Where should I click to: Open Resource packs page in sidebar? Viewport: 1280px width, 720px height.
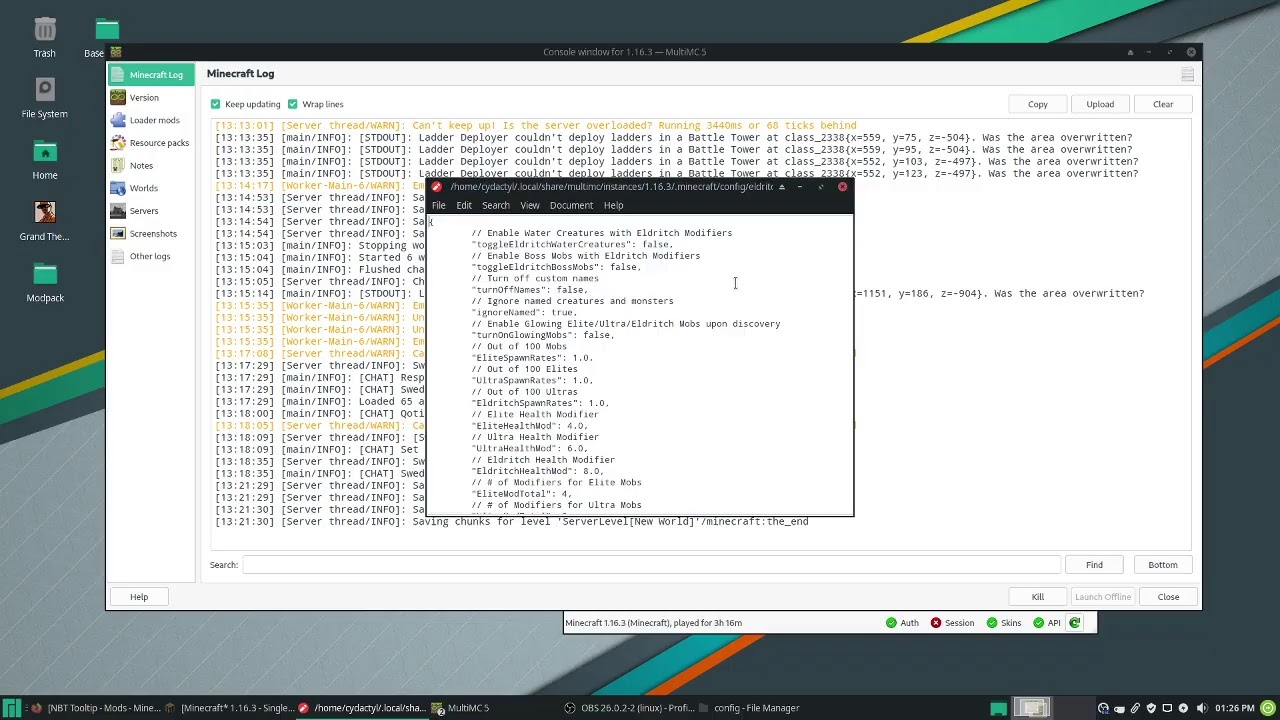[150, 143]
